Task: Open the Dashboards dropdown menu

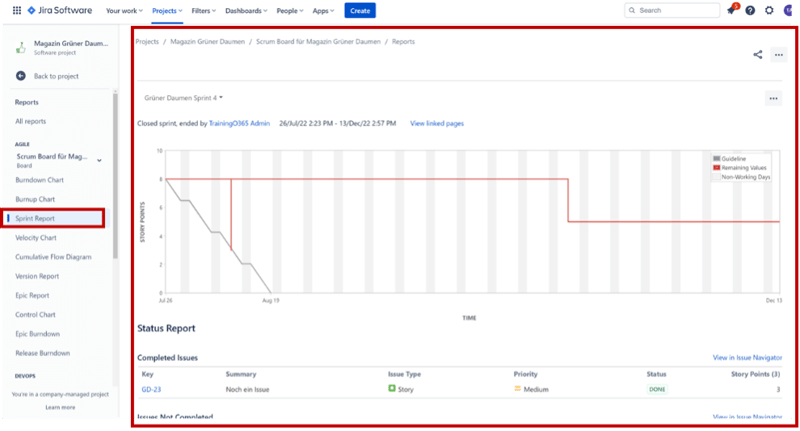Action: (x=246, y=11)
